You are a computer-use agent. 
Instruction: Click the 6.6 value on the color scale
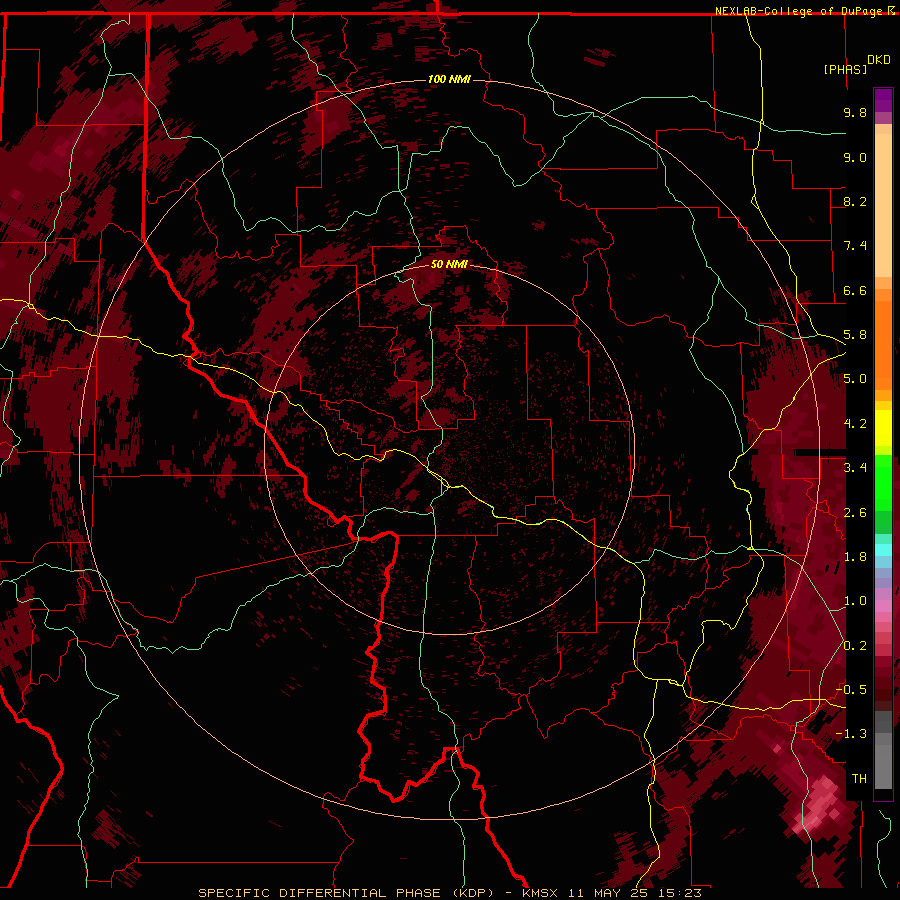tap(855, 290)
